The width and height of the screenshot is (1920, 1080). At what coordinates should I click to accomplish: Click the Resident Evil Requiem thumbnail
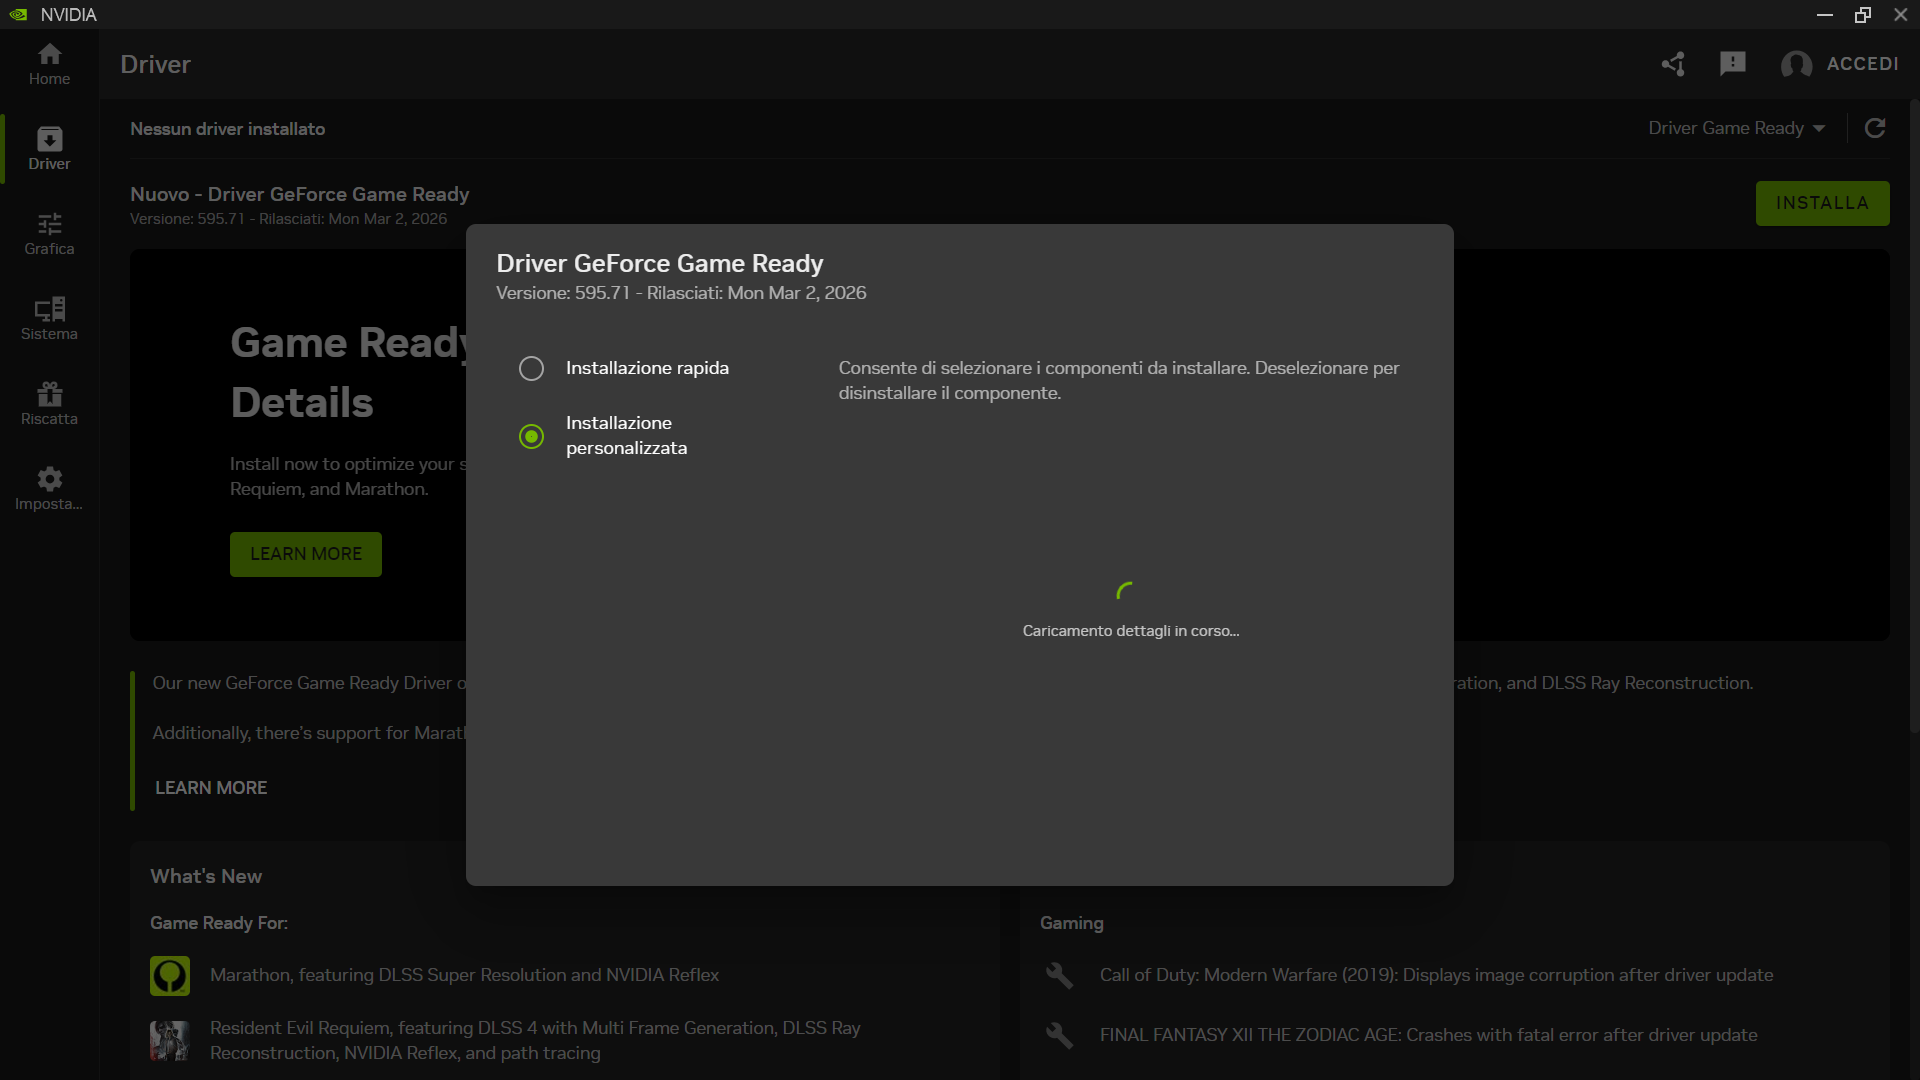click(170, 1041)
